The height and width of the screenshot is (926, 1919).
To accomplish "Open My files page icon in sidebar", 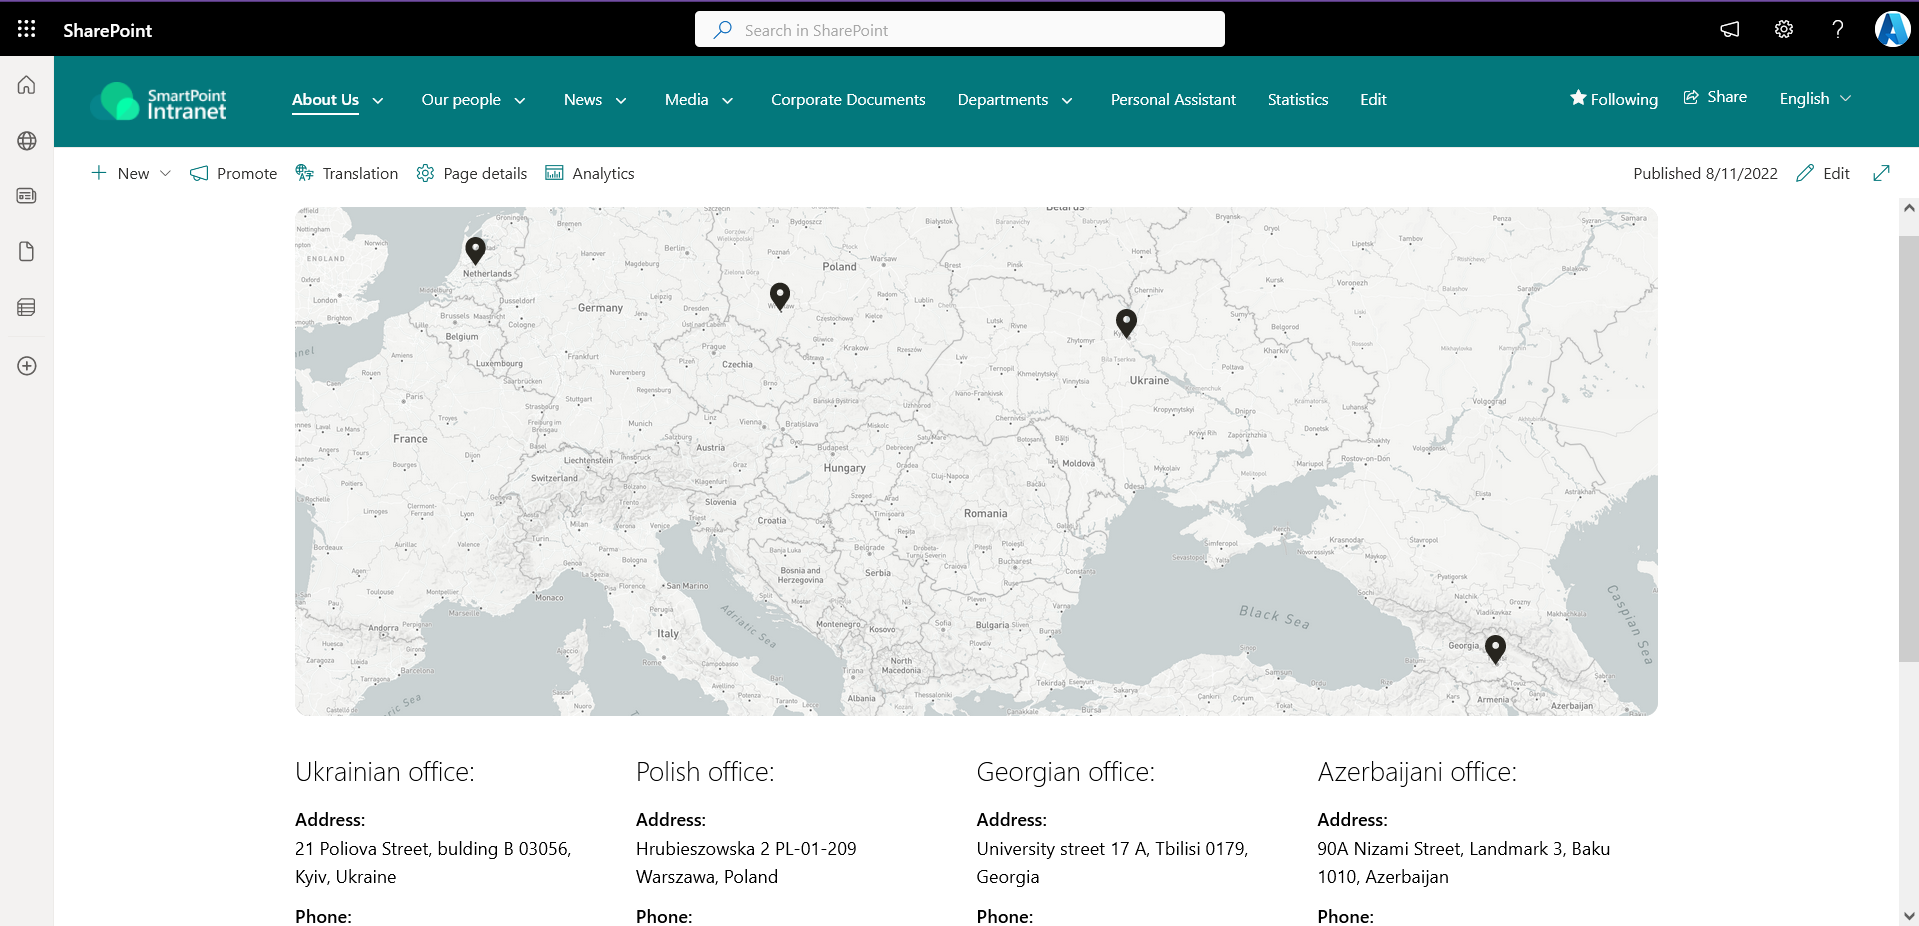I will click(27, 252).
